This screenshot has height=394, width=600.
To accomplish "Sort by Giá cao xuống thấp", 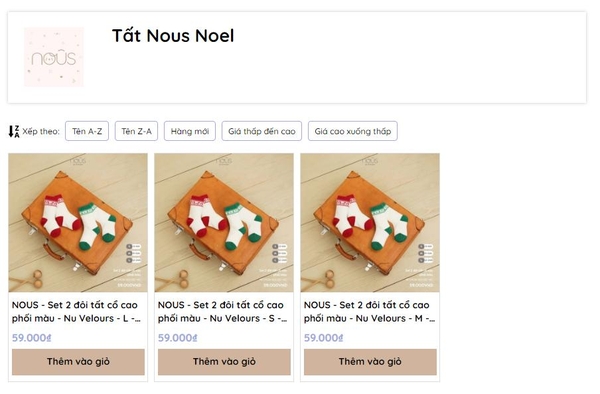I will (352, 131).
